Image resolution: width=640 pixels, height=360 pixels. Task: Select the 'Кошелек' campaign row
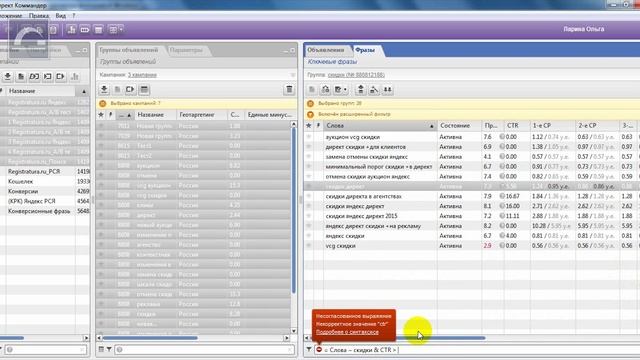(44, 181)
